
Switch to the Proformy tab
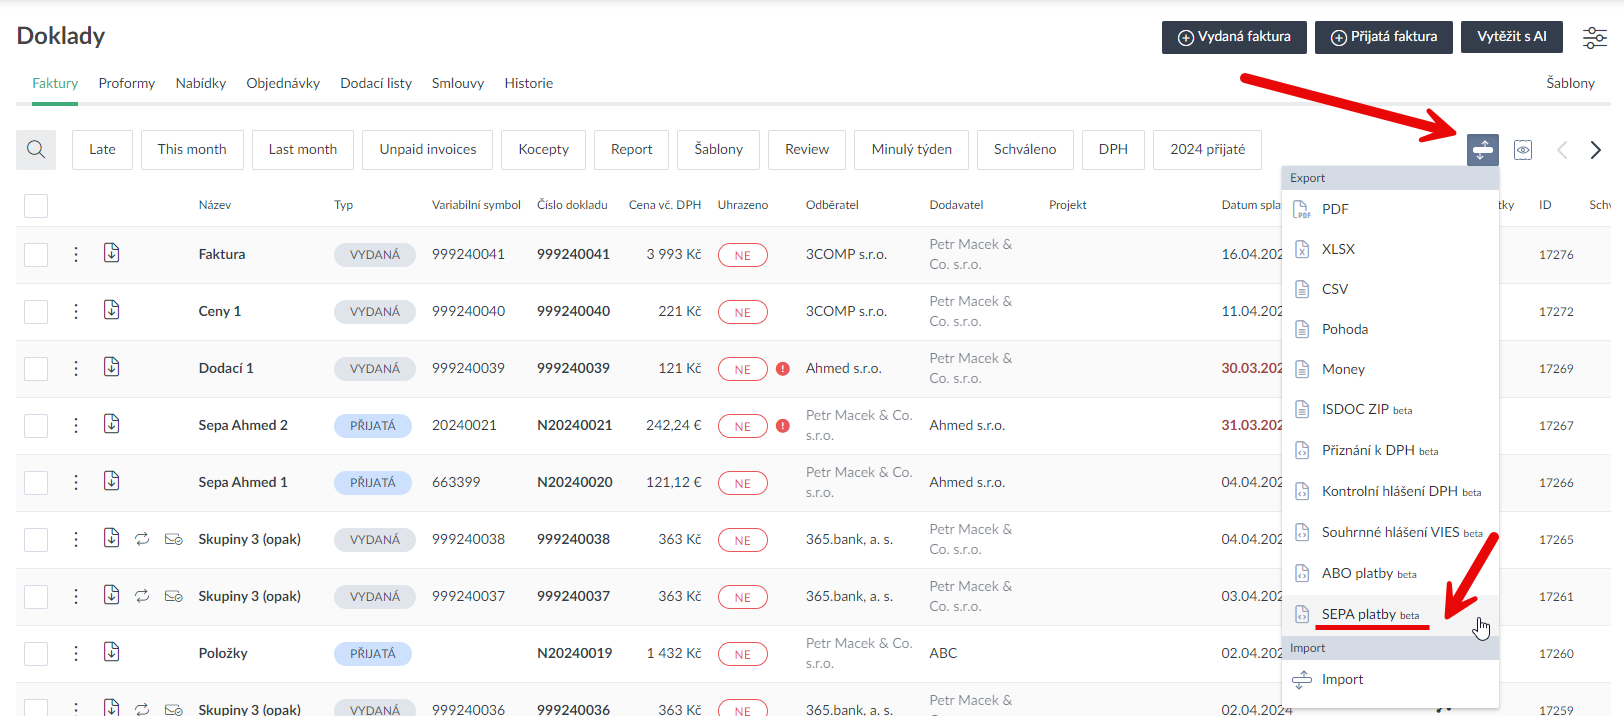126,83
